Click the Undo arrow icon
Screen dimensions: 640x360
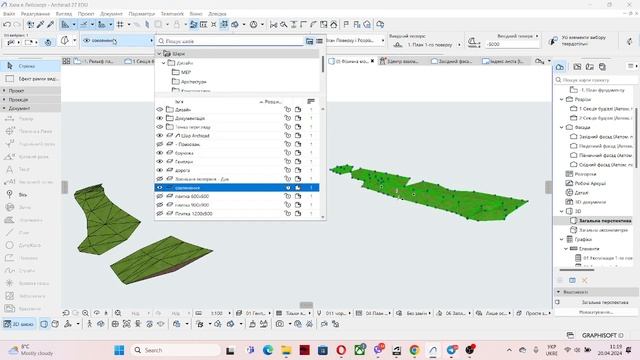pos(7,24)
